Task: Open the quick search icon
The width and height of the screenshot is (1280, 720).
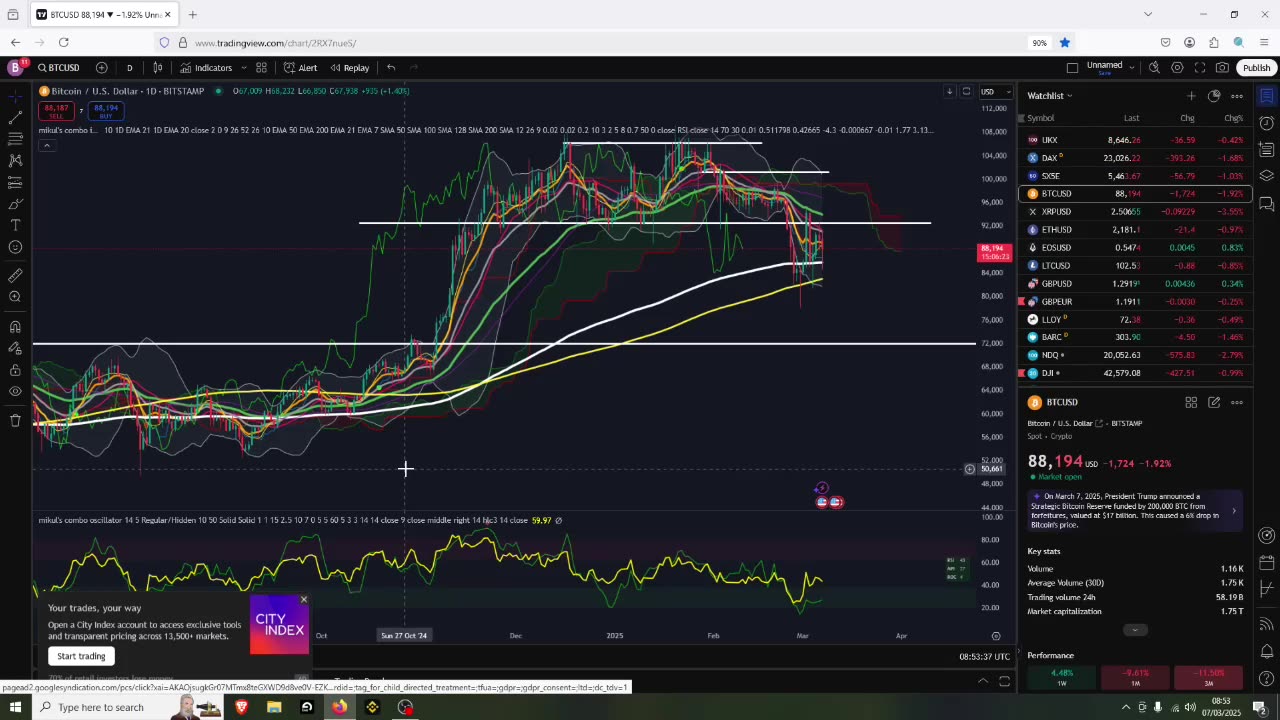Action: point(1154,68)
